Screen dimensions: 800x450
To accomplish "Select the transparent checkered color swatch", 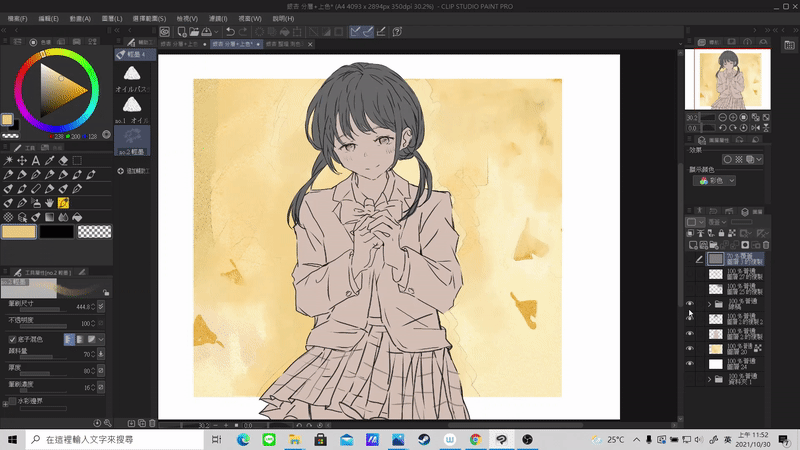I will click(x=94, y=232).
